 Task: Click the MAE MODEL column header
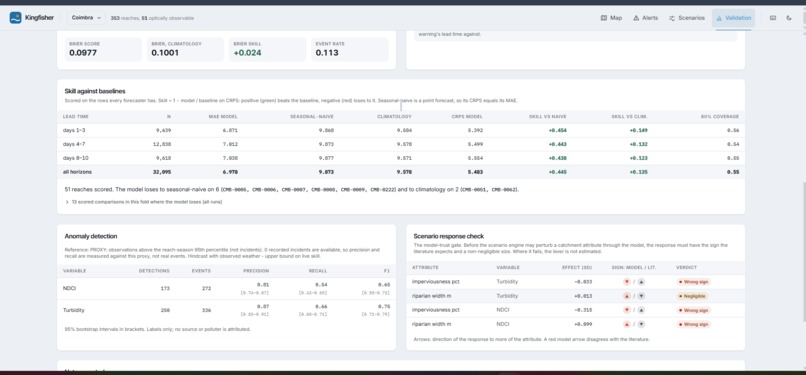point(222,117)
